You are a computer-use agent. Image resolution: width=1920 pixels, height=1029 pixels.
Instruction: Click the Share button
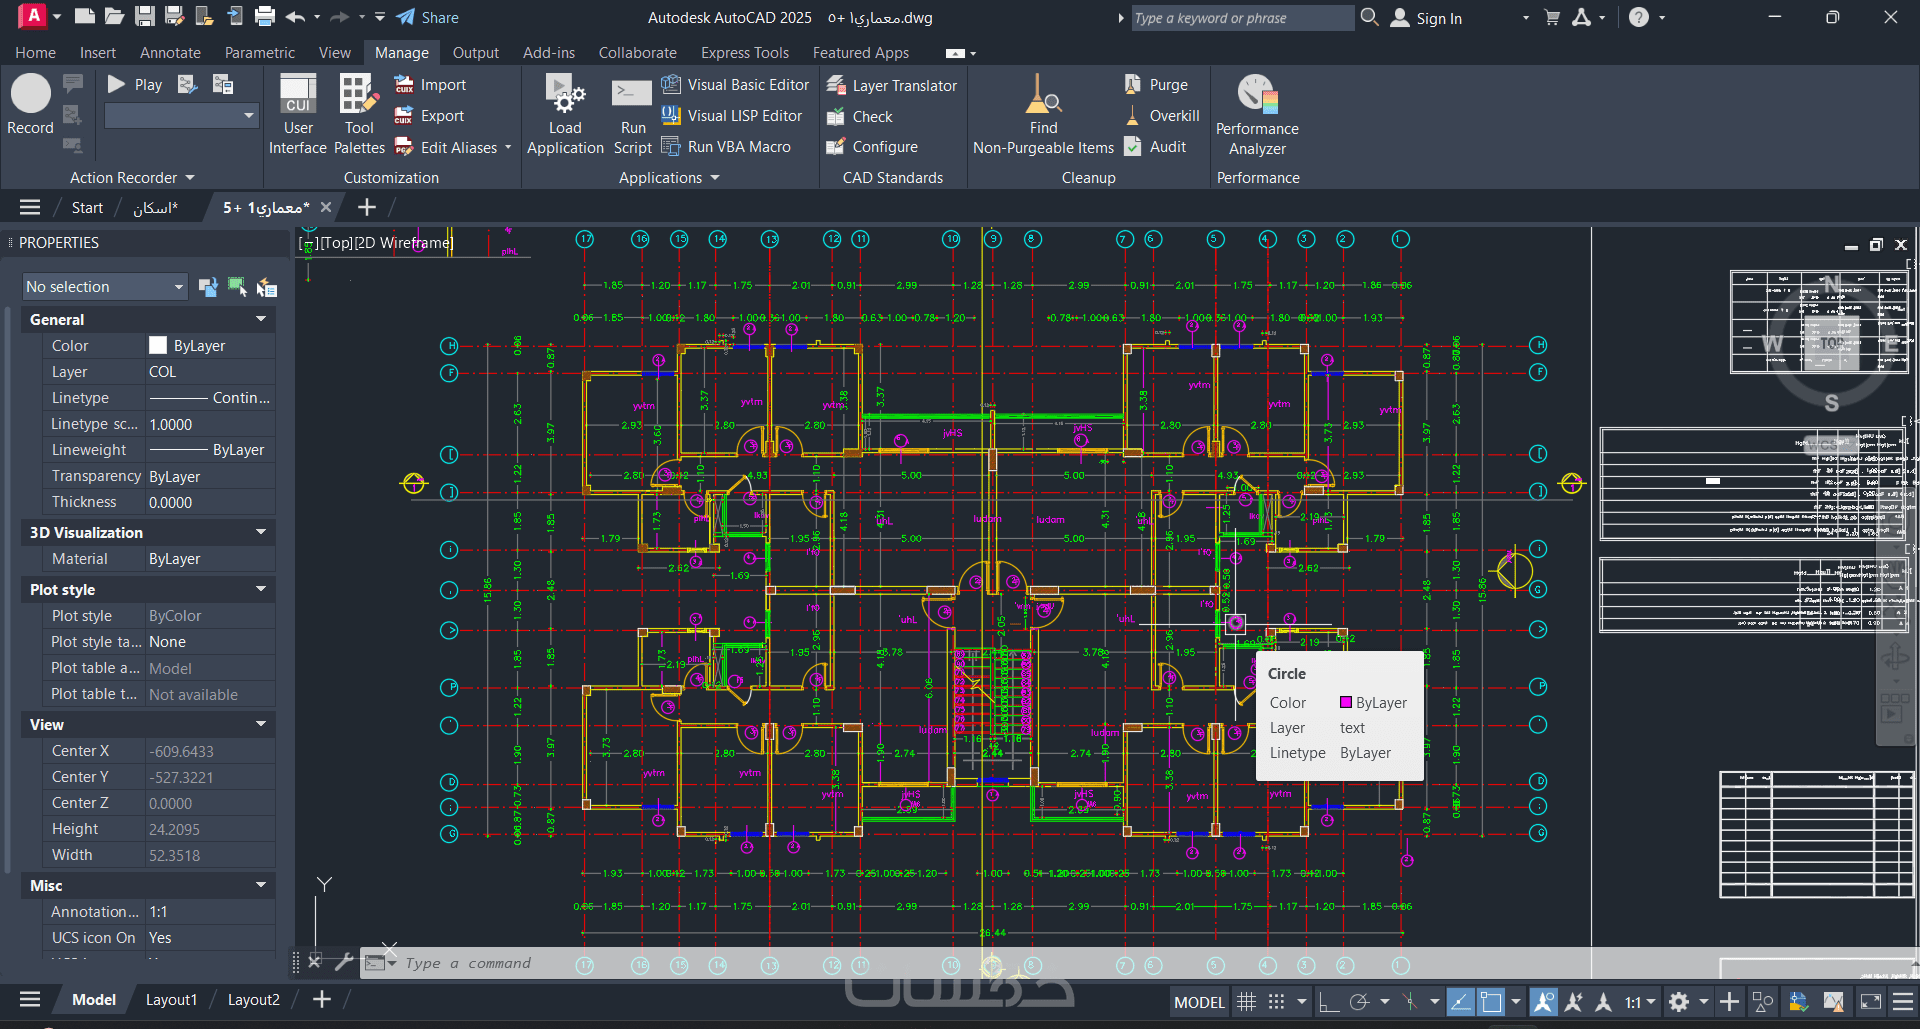pos(428,18)
